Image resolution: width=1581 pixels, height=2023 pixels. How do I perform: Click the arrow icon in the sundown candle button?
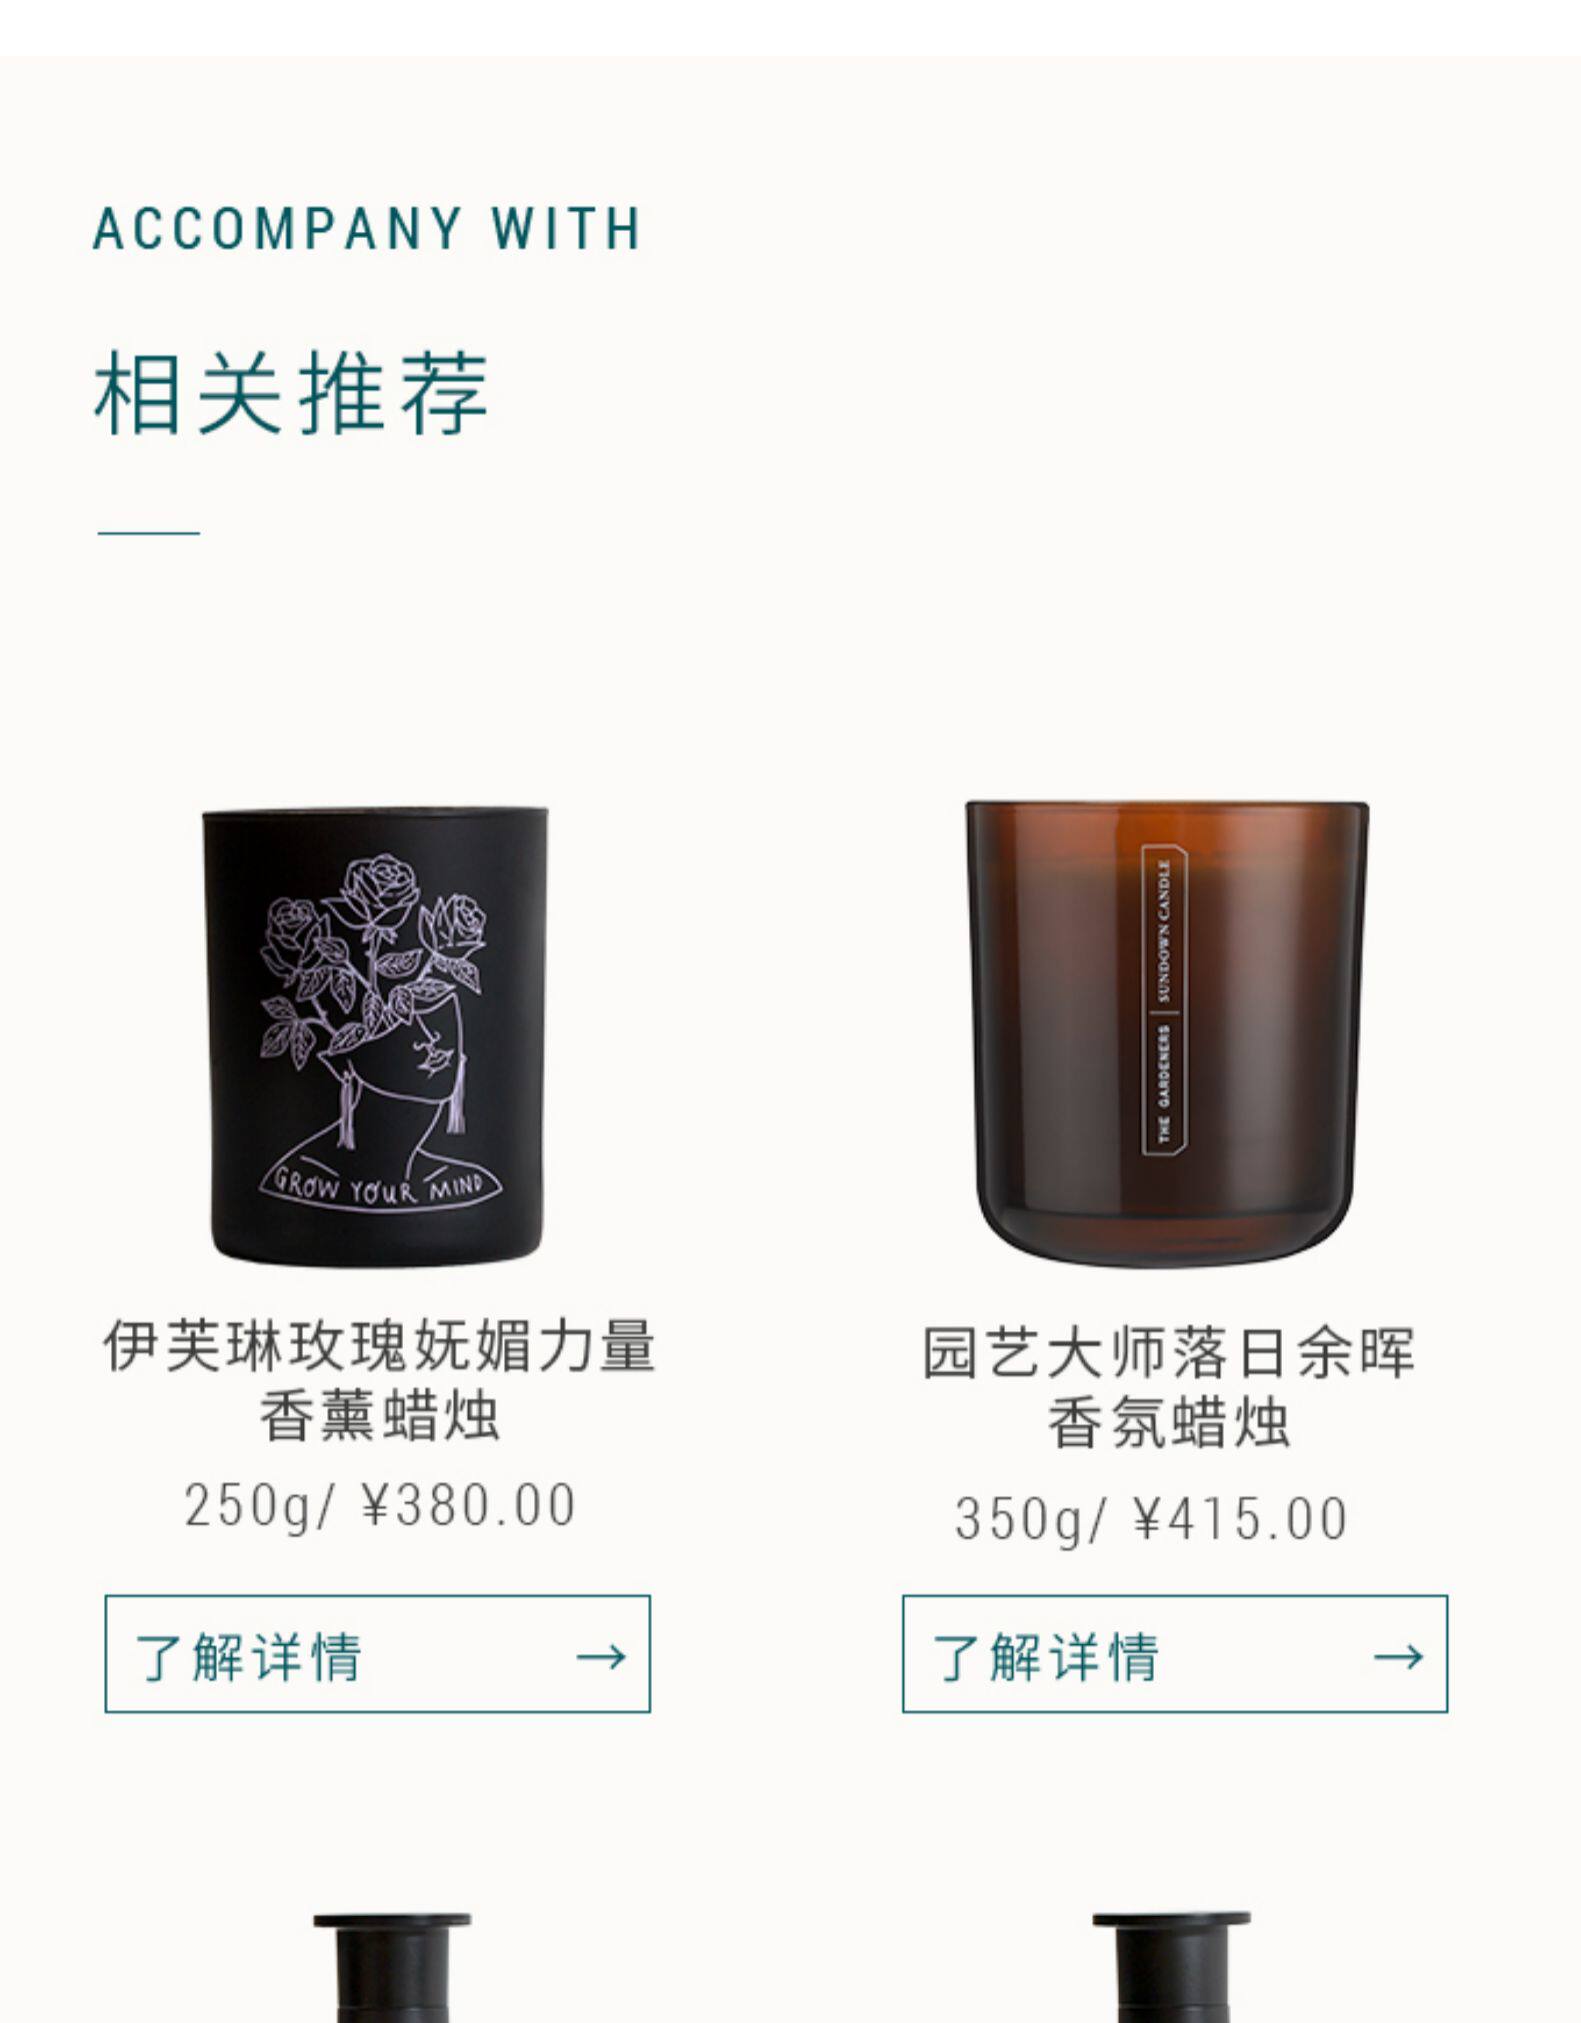tap(1398, 1657)
